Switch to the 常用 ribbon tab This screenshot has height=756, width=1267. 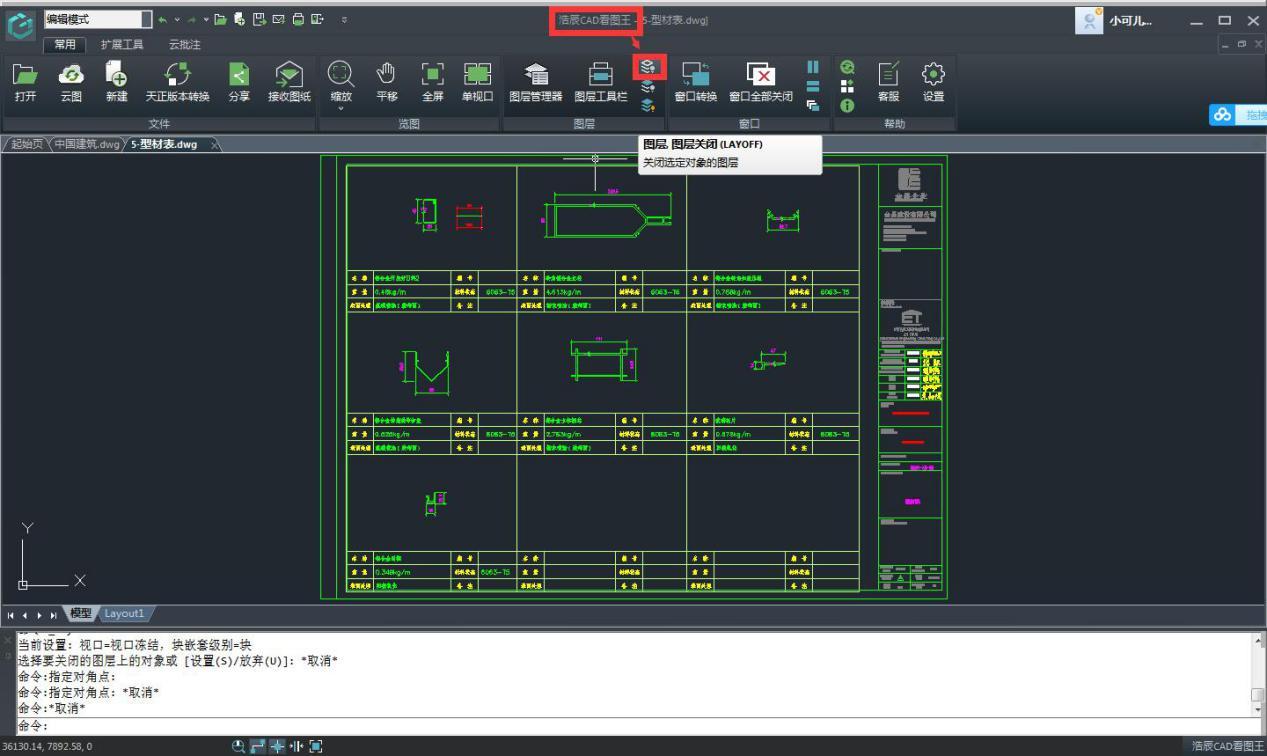[65, 44]
